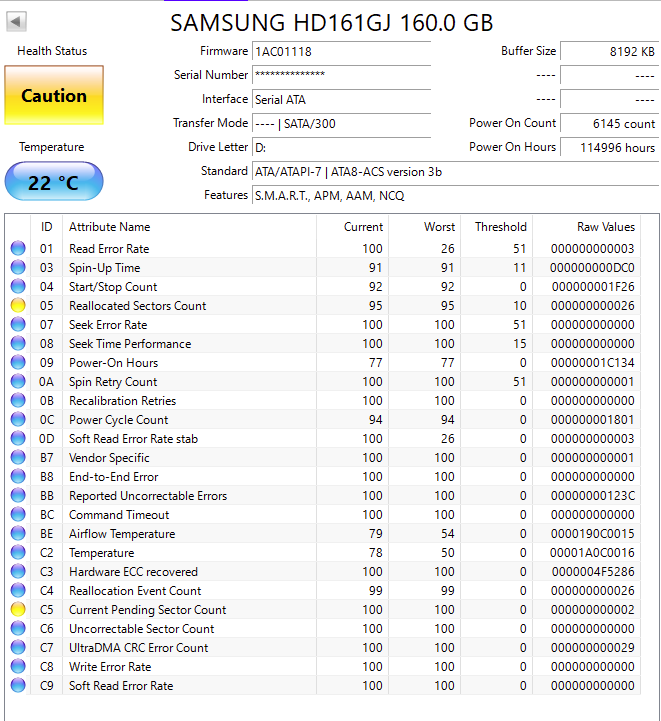Click status icon for C9 Soft Read Error Rate
This screenshot has width=661, height=721.
18,685
